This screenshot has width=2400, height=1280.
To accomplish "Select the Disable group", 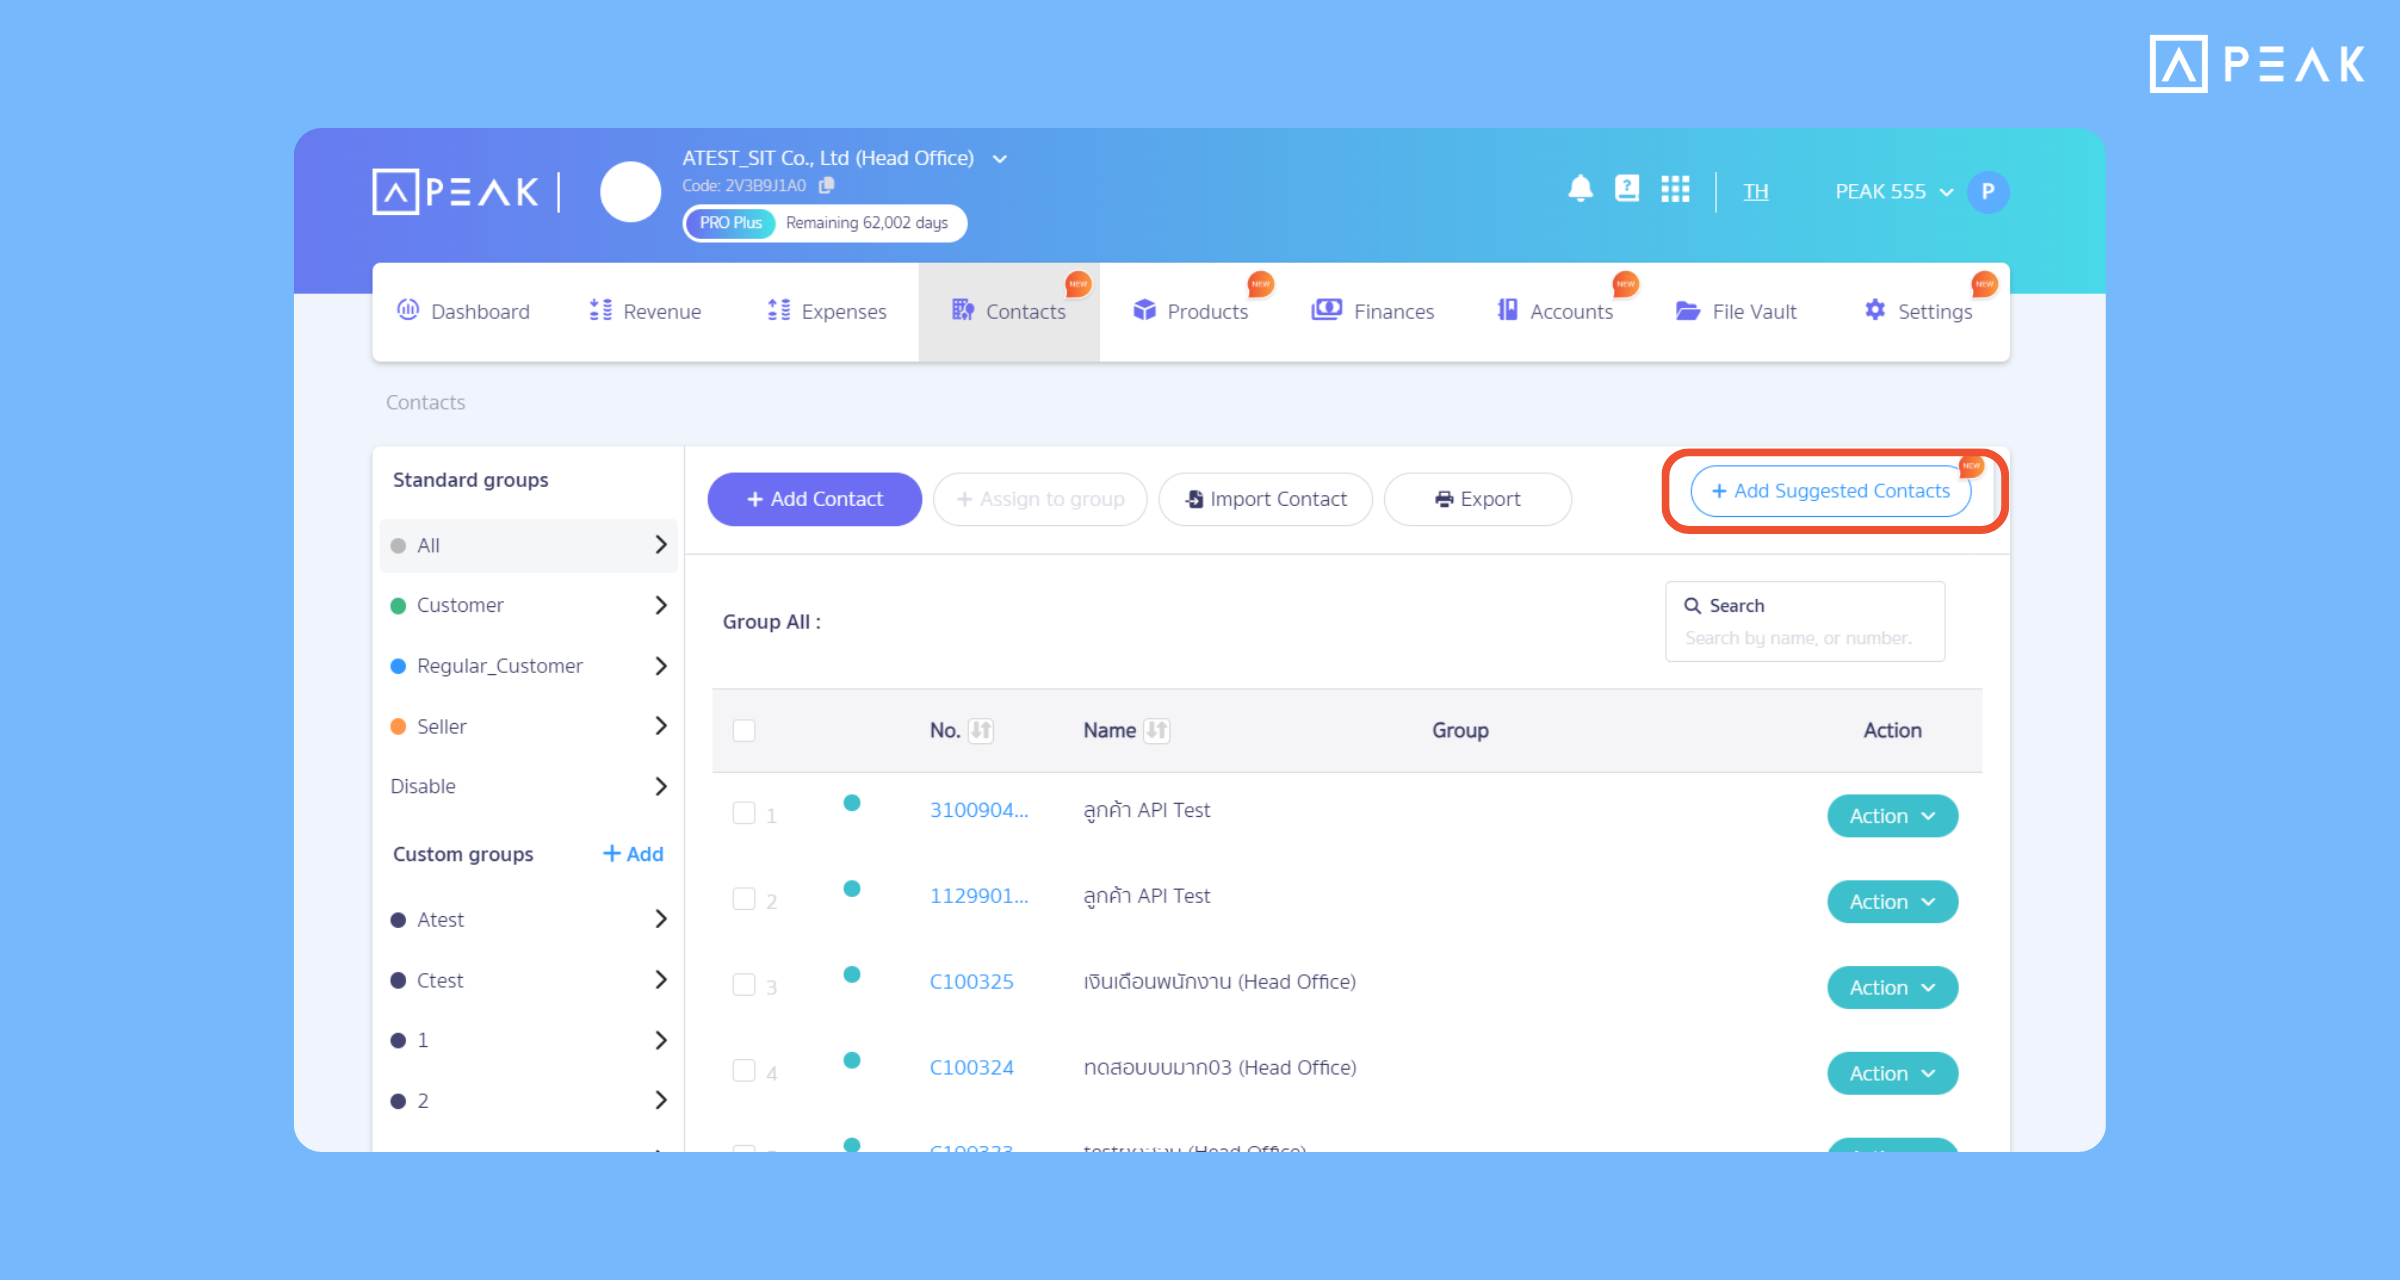I will 529,786.
